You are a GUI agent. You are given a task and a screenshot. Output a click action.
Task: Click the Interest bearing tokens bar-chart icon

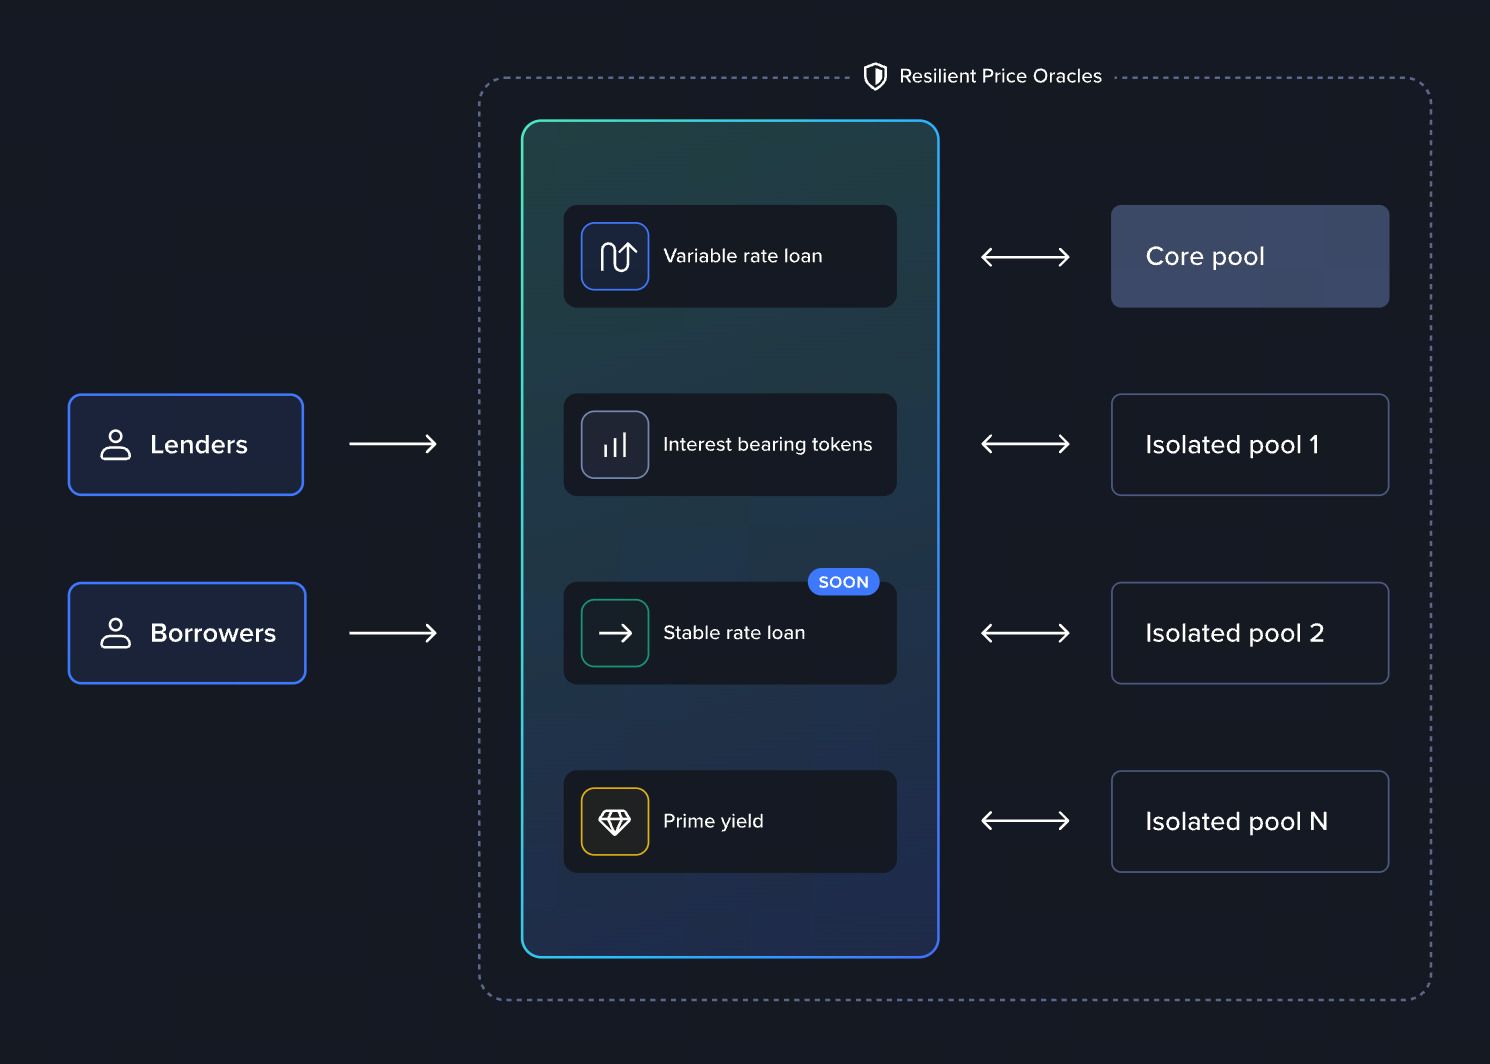tap(615, 445)
